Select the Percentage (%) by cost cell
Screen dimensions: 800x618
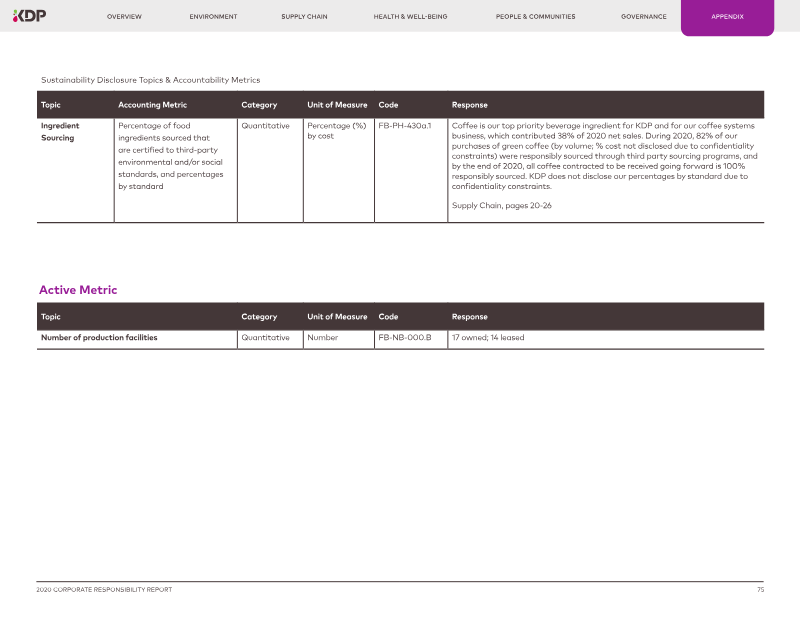(x=336, y=131)
